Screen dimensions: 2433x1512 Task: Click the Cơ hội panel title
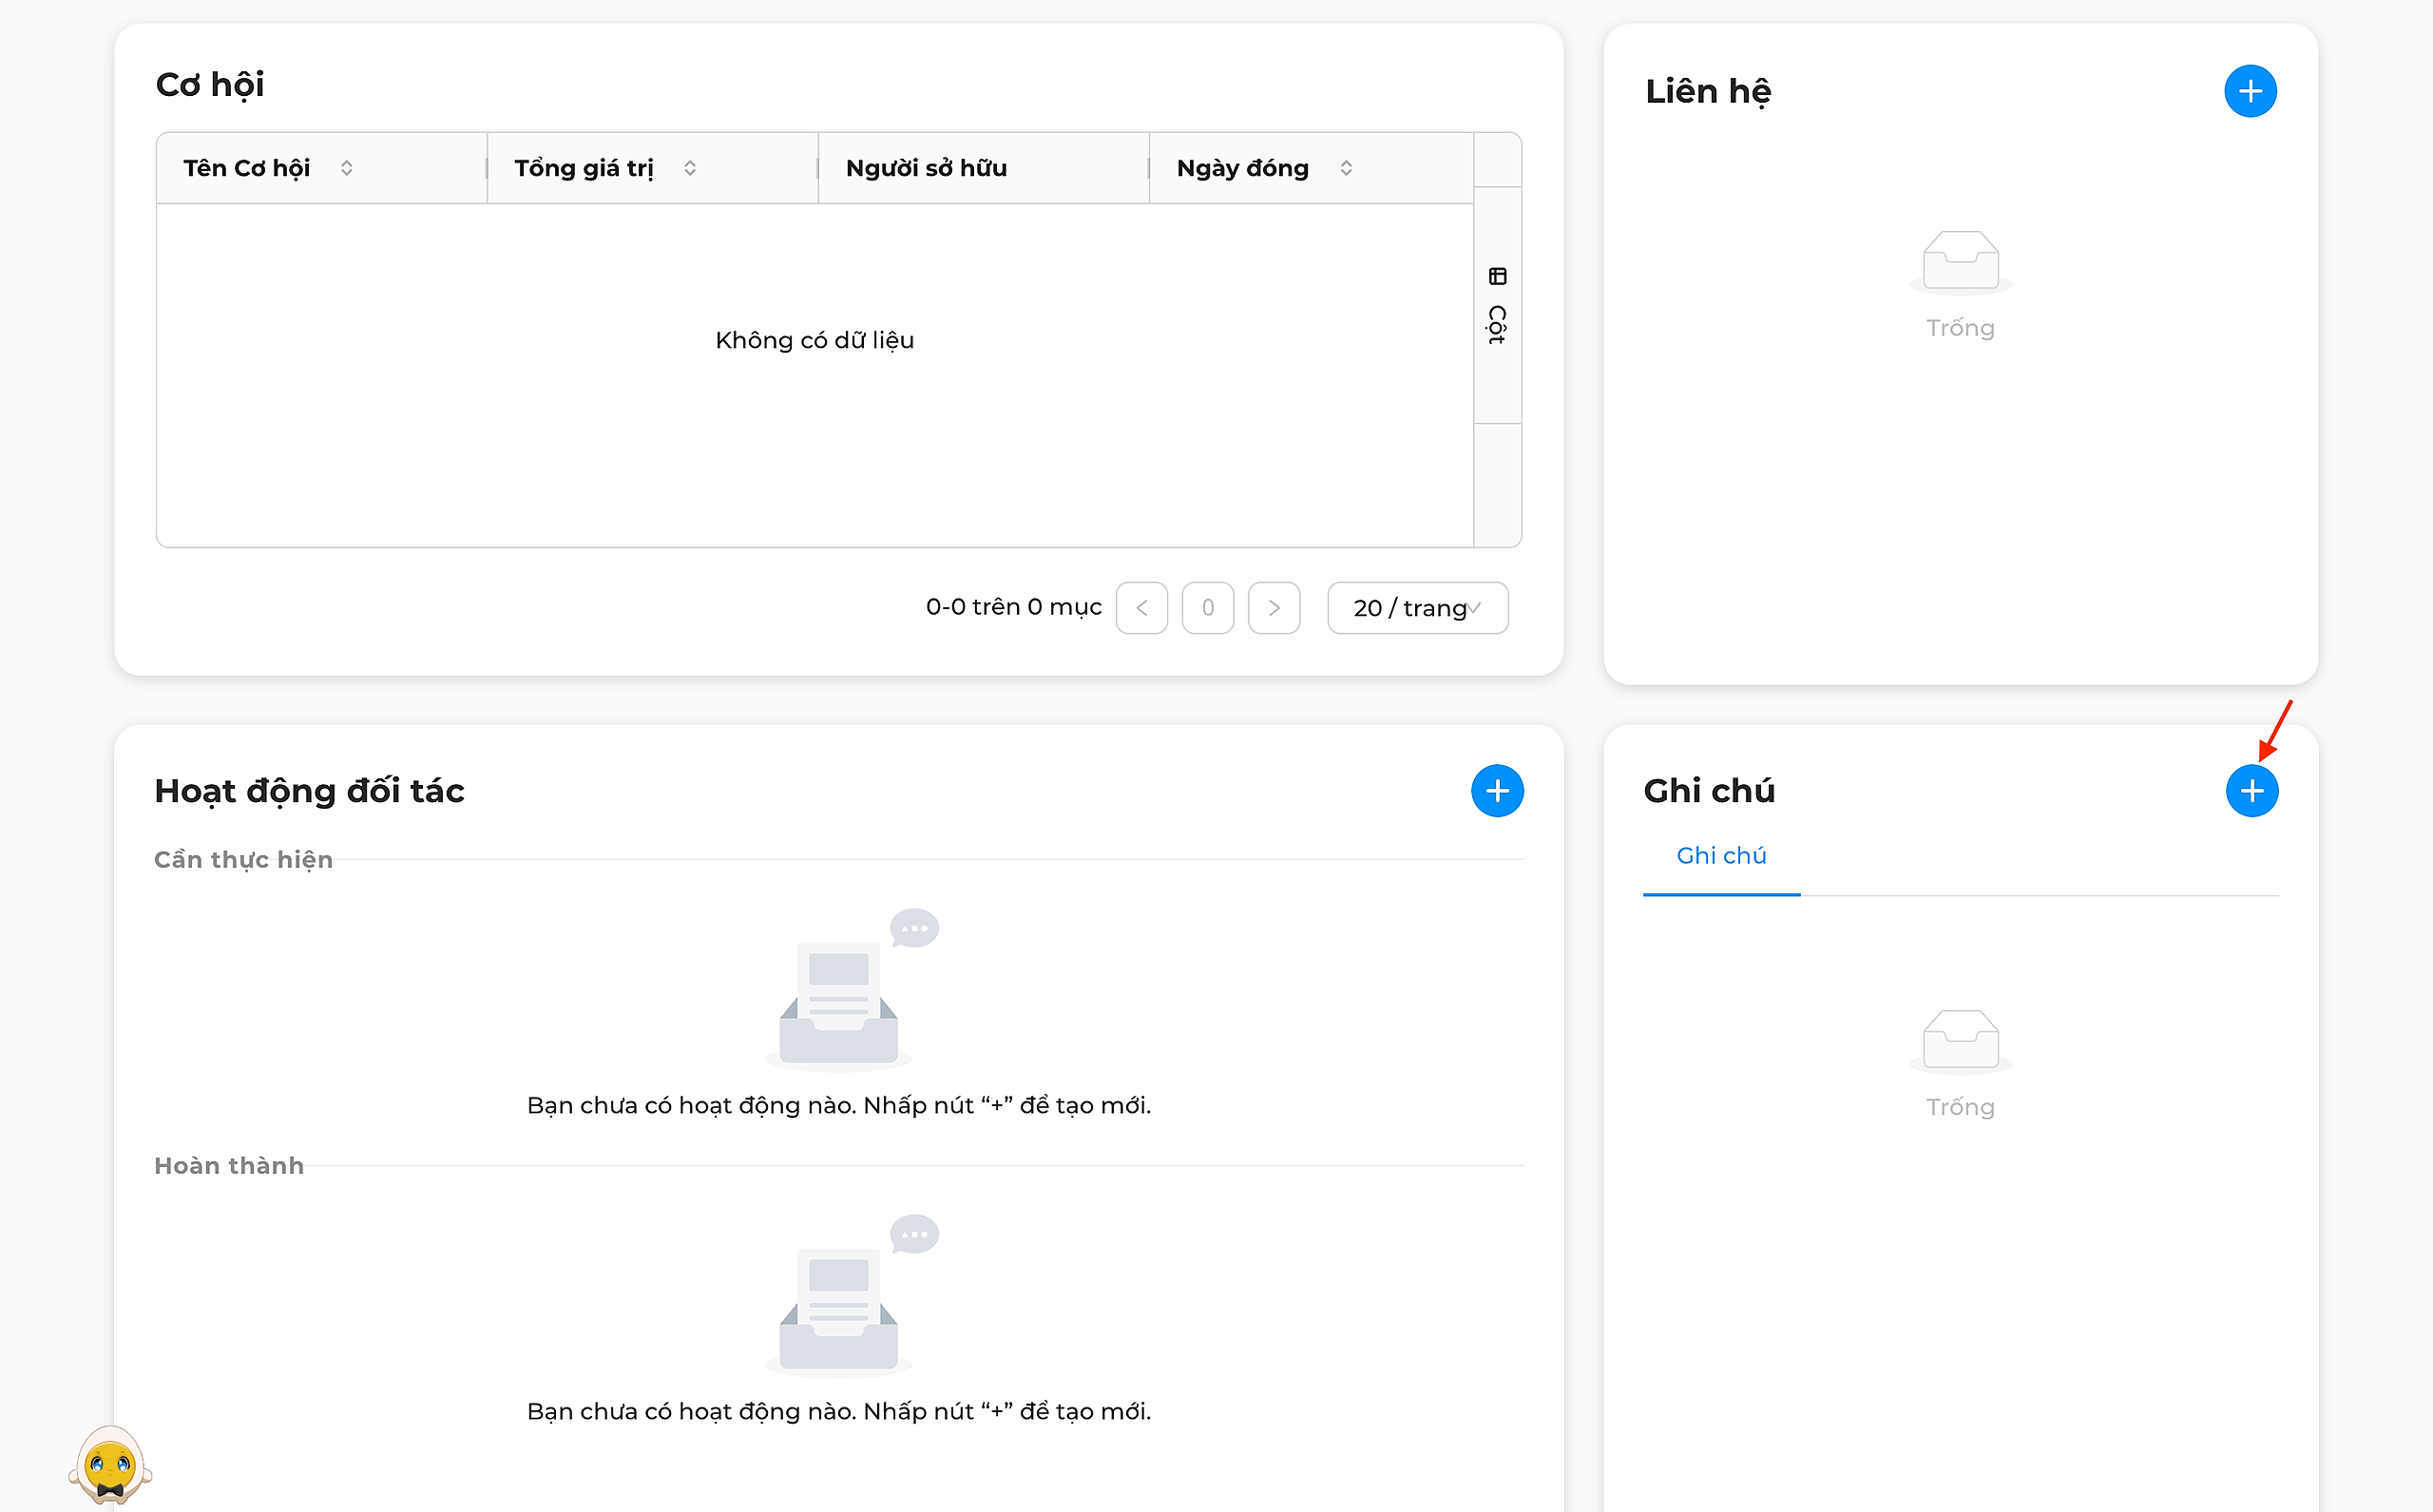tap(210, 85)
